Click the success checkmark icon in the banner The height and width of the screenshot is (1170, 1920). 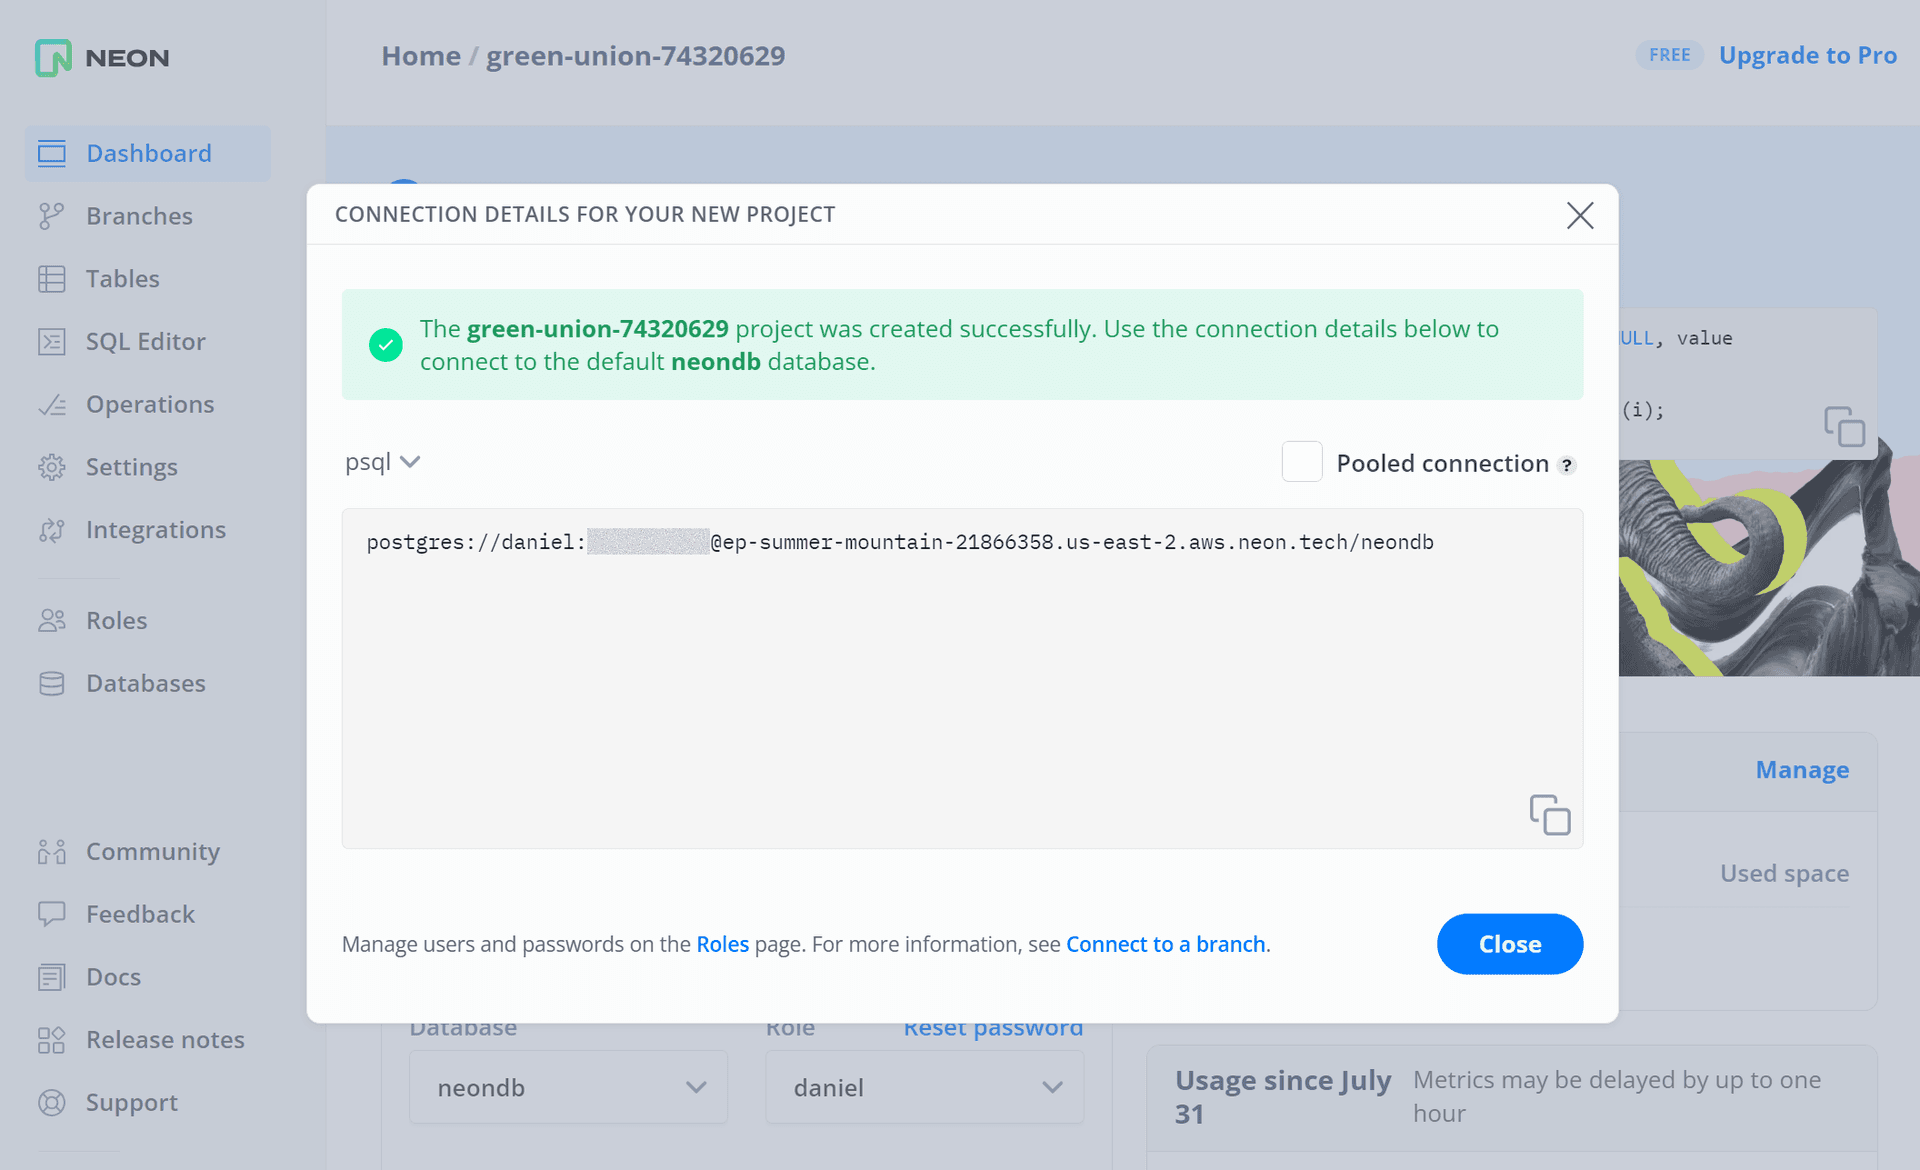[386, 345]
